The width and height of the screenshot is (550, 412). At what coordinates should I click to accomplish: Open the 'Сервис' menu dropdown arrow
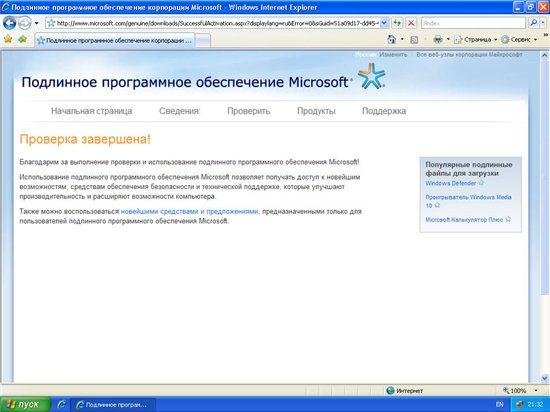point(535,40)
